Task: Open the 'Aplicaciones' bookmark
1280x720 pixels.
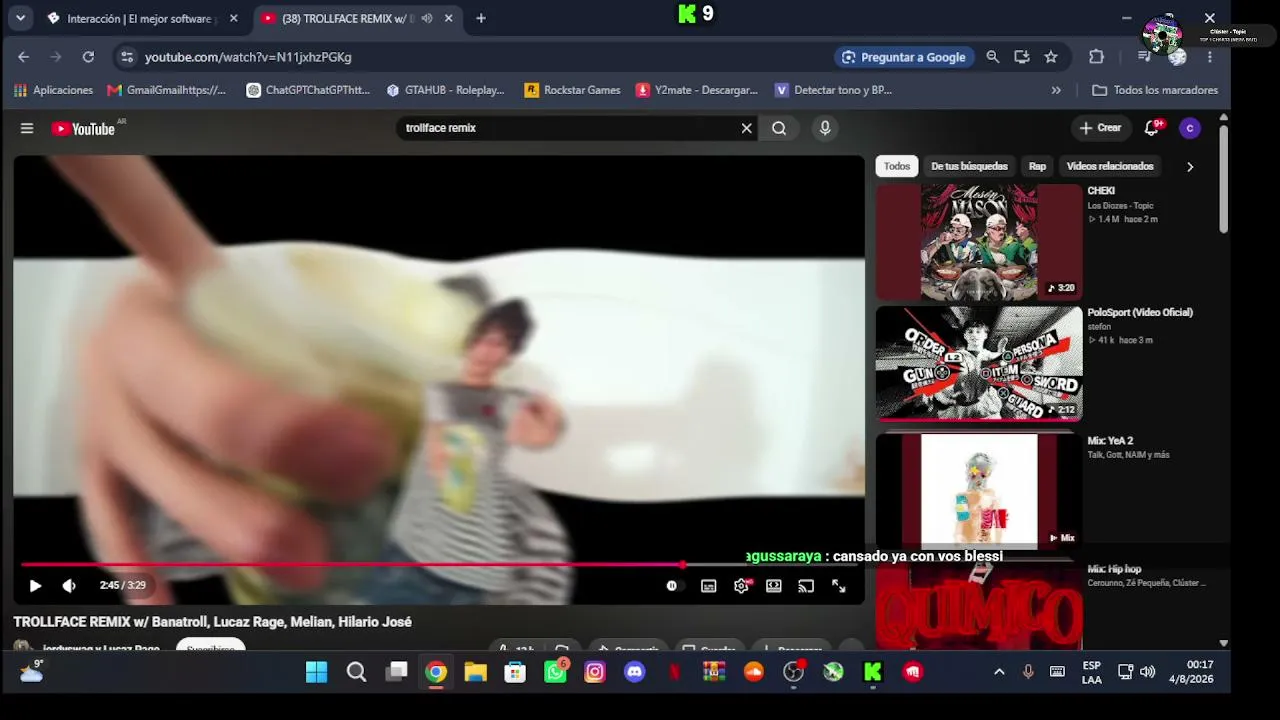Action: [x=53, y=90]
